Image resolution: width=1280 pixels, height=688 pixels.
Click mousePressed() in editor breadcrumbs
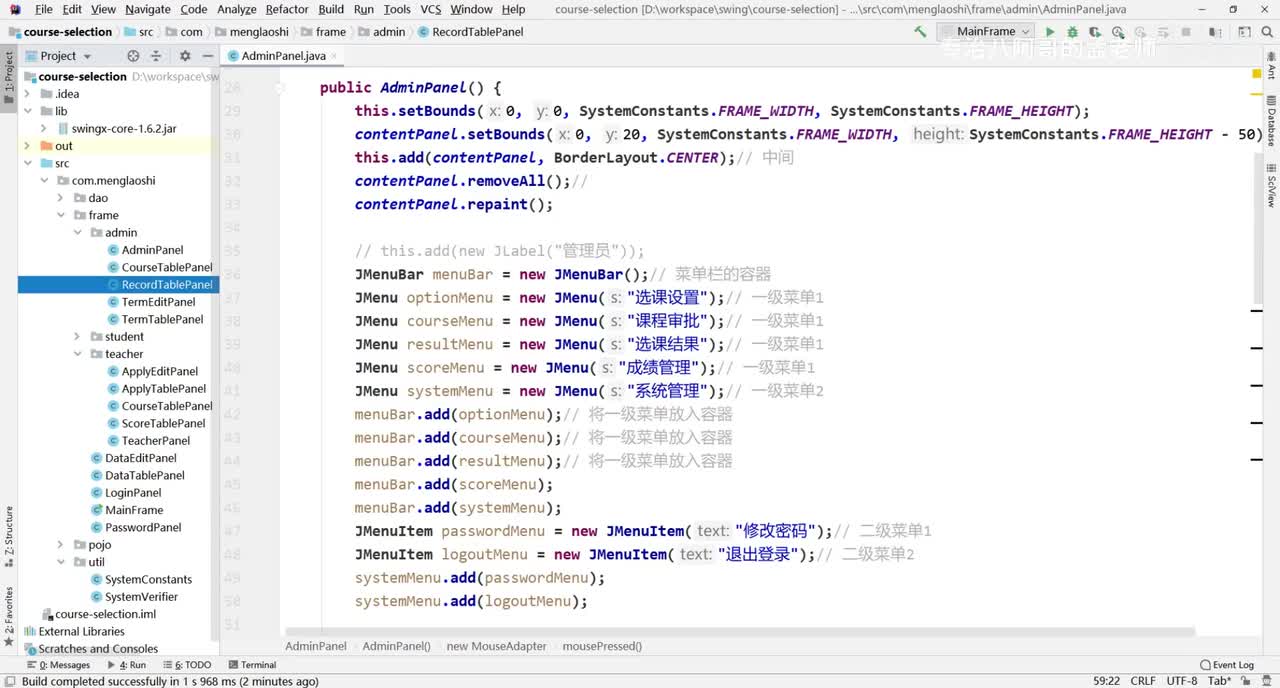click(602, 646)
